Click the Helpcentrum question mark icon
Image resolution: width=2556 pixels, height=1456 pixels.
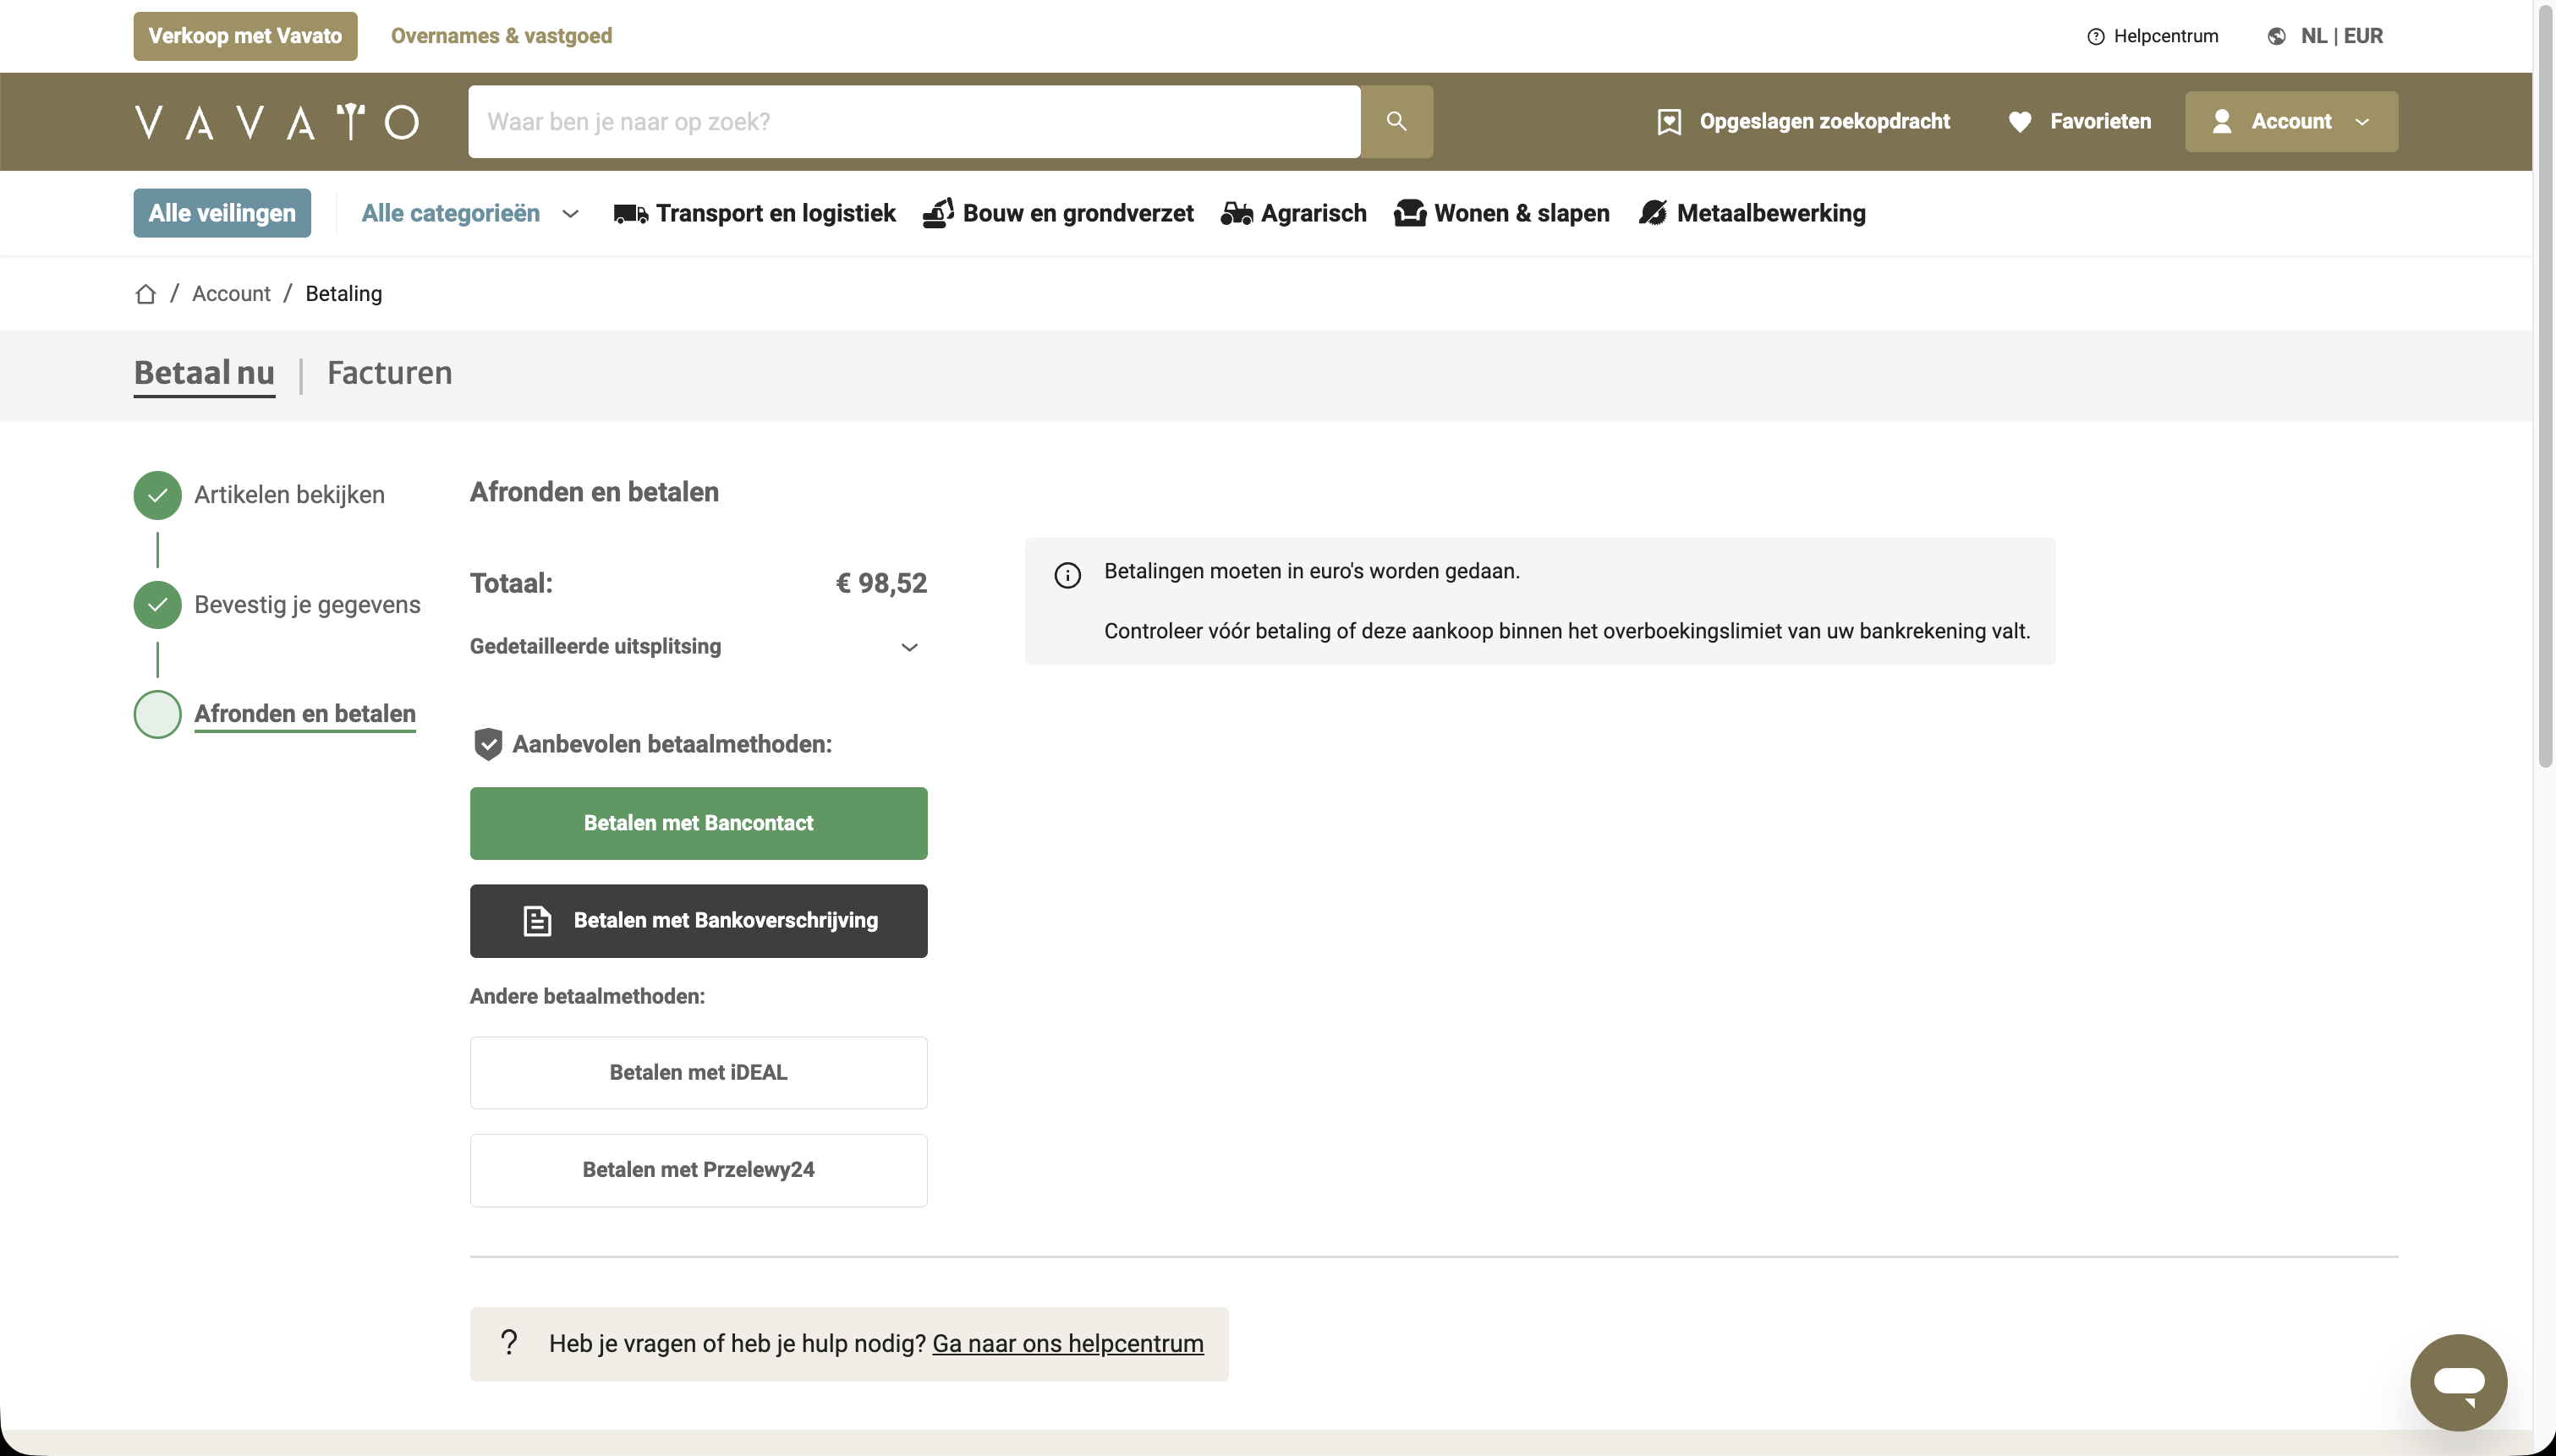(x=2096, y=37)
